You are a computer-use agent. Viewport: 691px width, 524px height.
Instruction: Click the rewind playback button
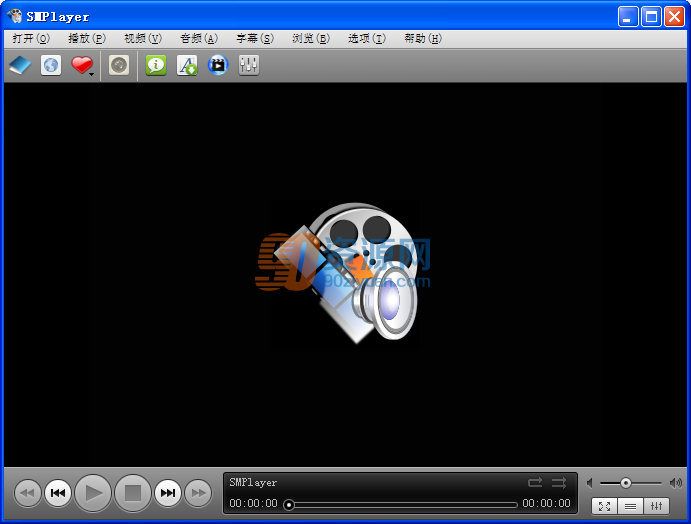[x=27, y=493]
